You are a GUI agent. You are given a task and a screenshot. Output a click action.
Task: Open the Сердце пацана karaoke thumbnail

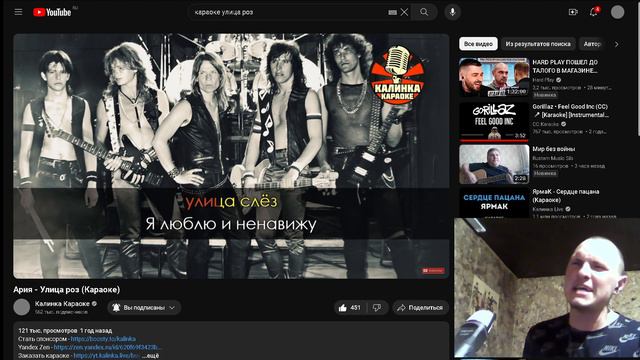pos(494,203)
